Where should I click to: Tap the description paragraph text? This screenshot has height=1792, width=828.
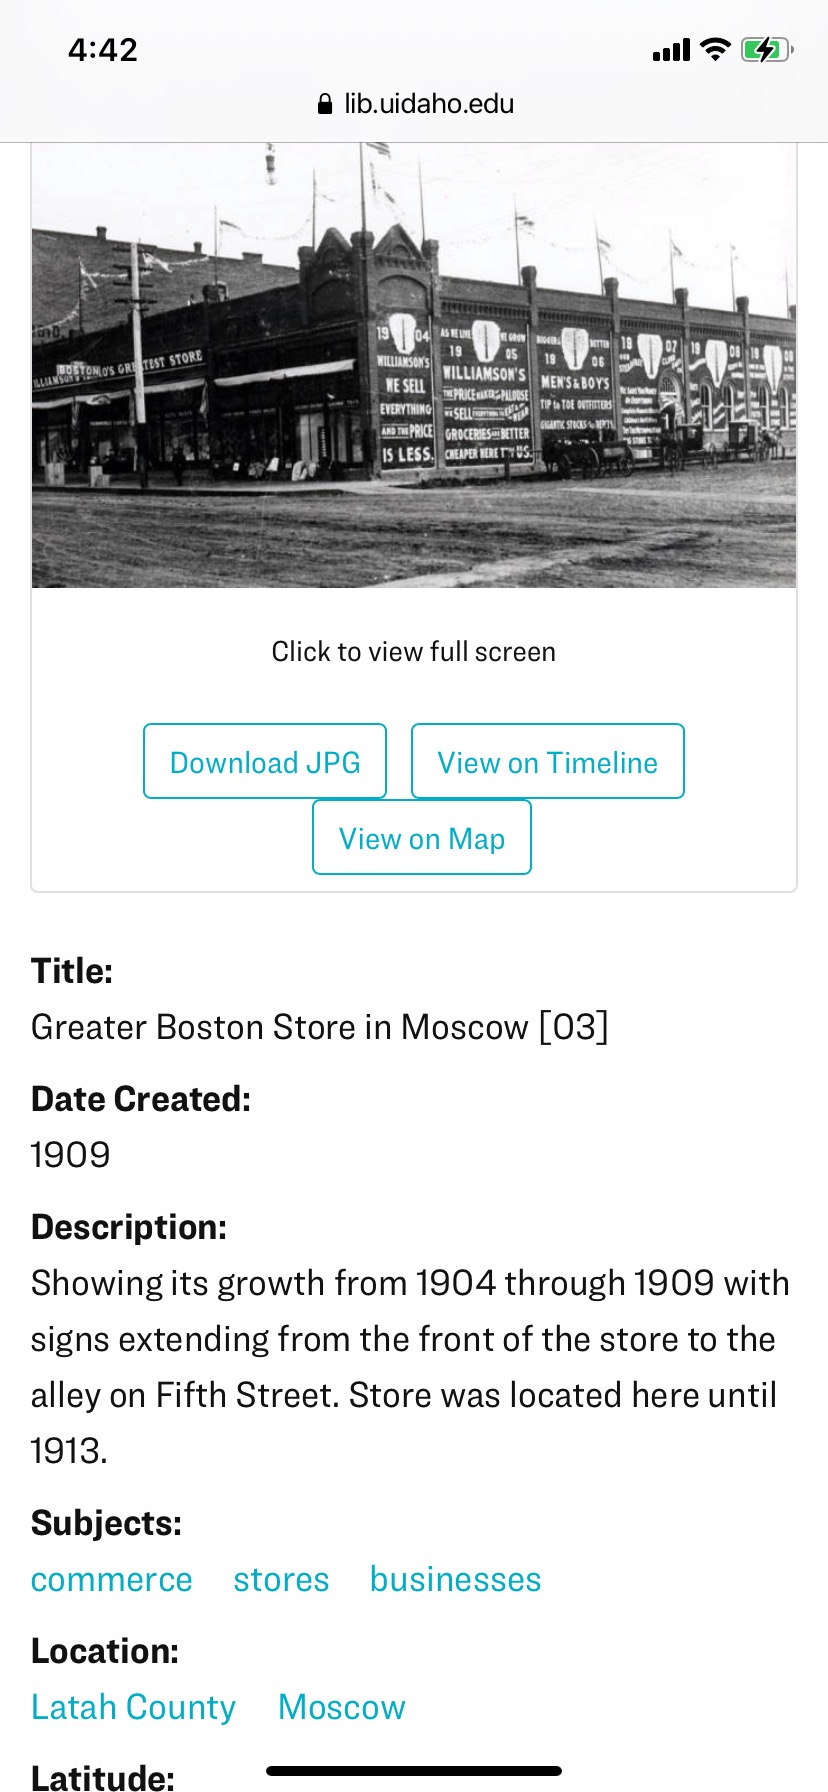pos(411,1367)
